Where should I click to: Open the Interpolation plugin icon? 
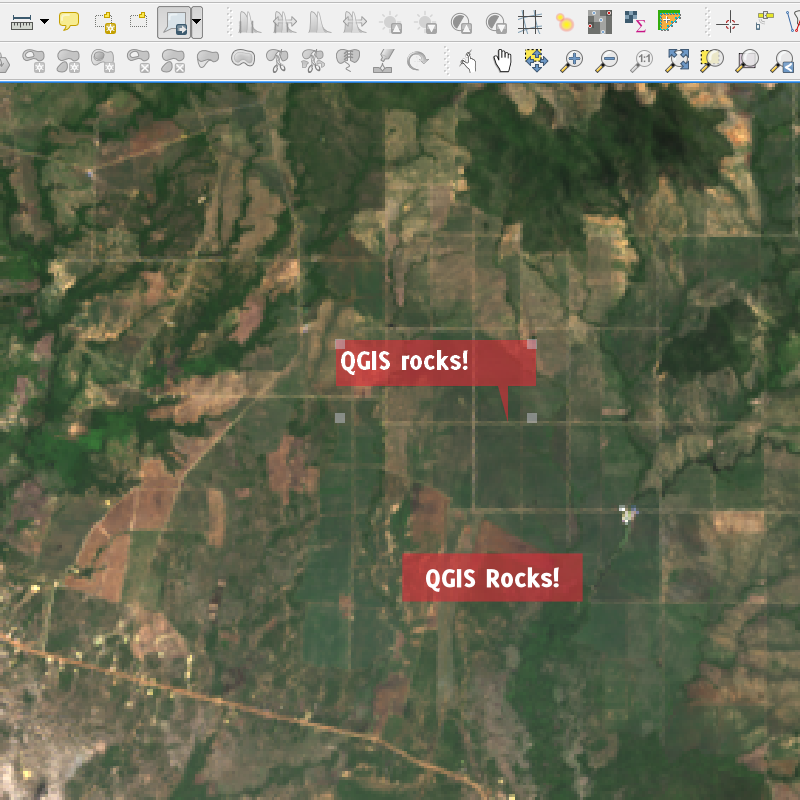[x=600, y=22]
